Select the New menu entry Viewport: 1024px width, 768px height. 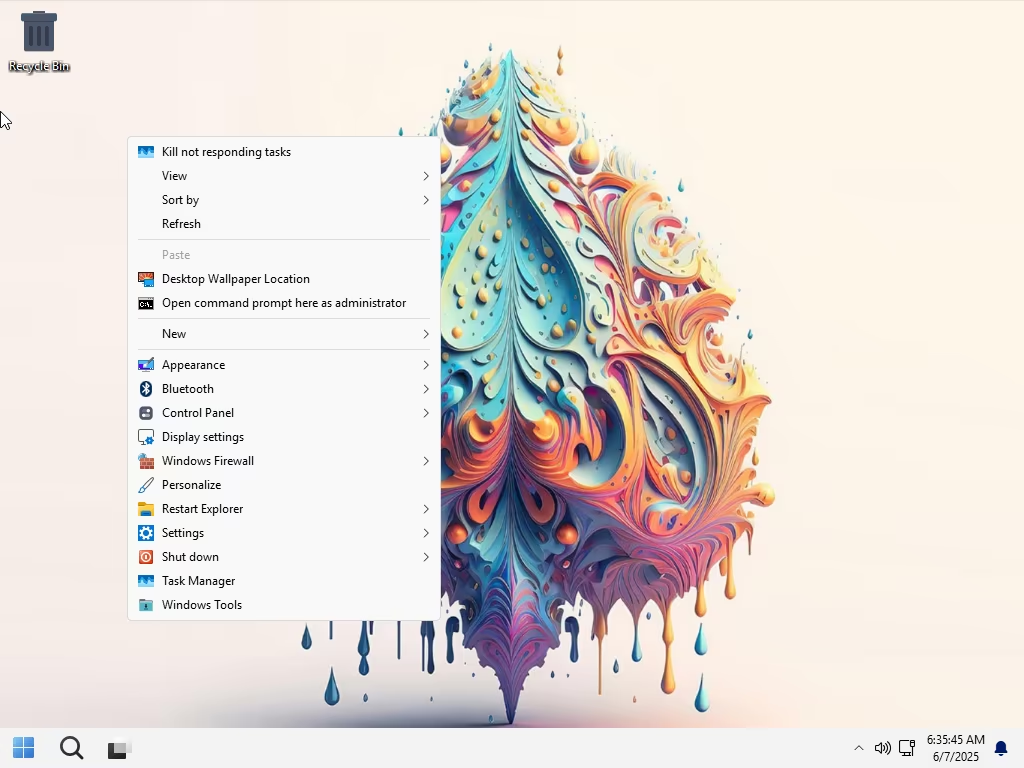[x=174, y=334]
